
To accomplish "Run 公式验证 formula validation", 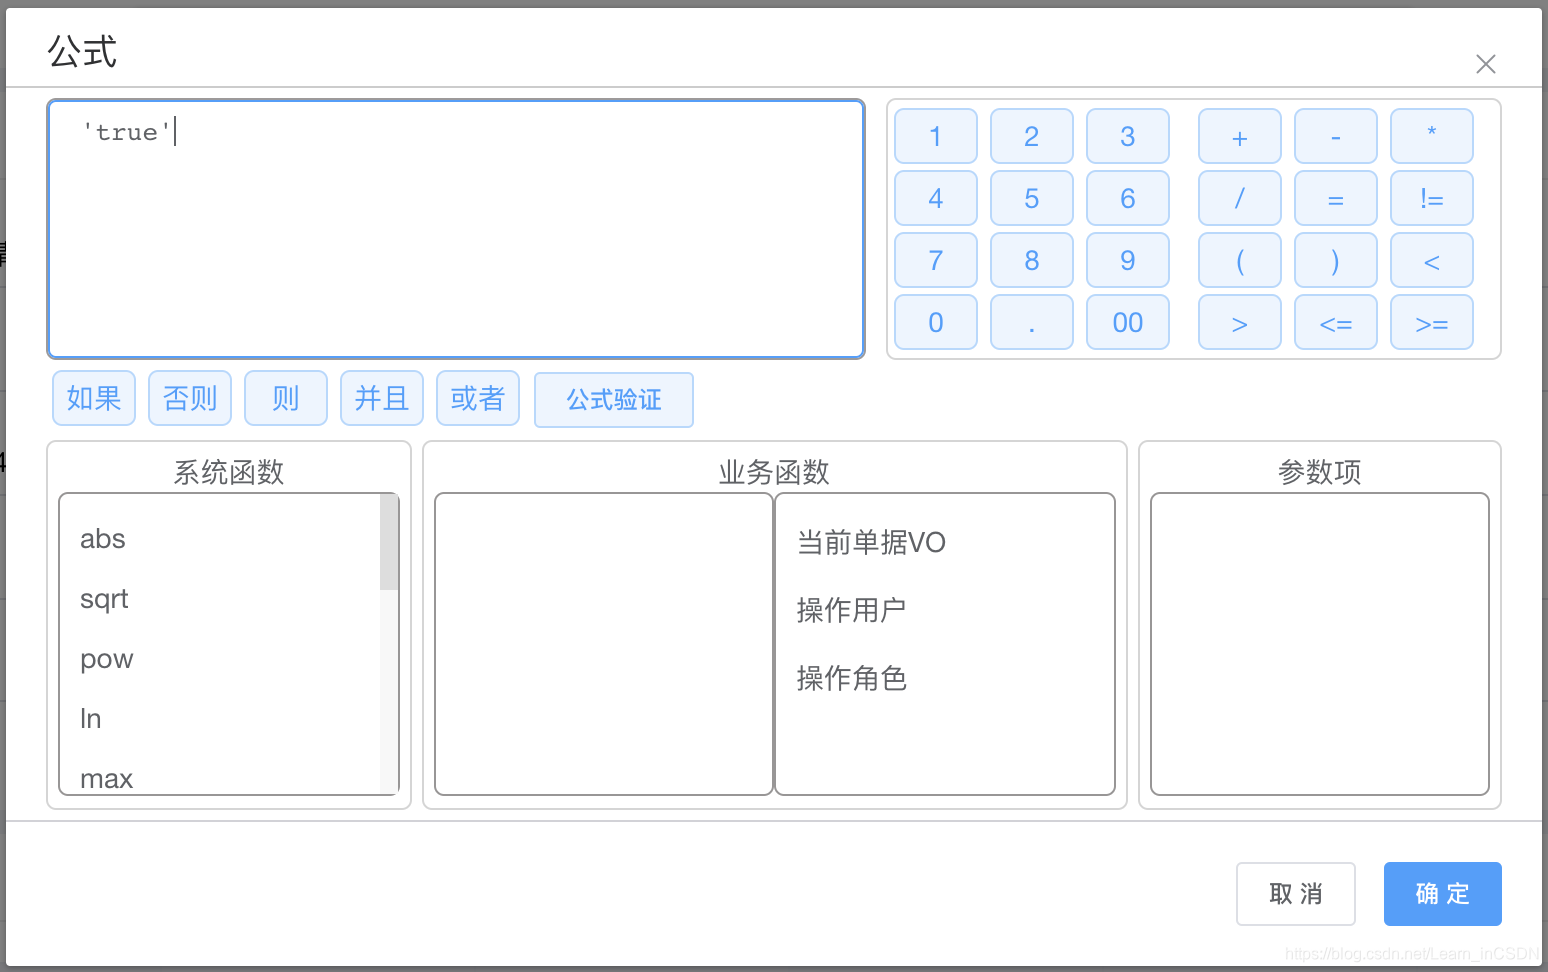I will [614, 400].
